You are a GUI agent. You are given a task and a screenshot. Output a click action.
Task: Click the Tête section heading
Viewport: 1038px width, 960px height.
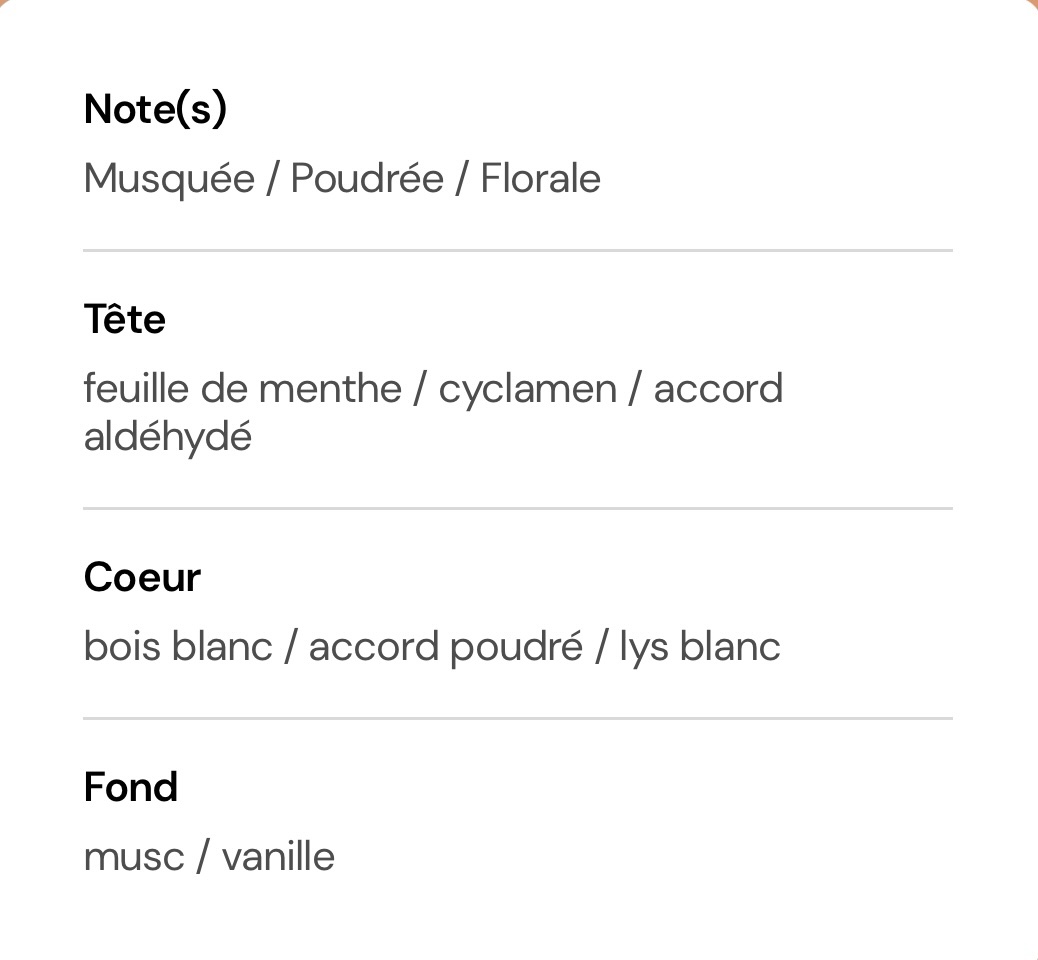(124, 319)
